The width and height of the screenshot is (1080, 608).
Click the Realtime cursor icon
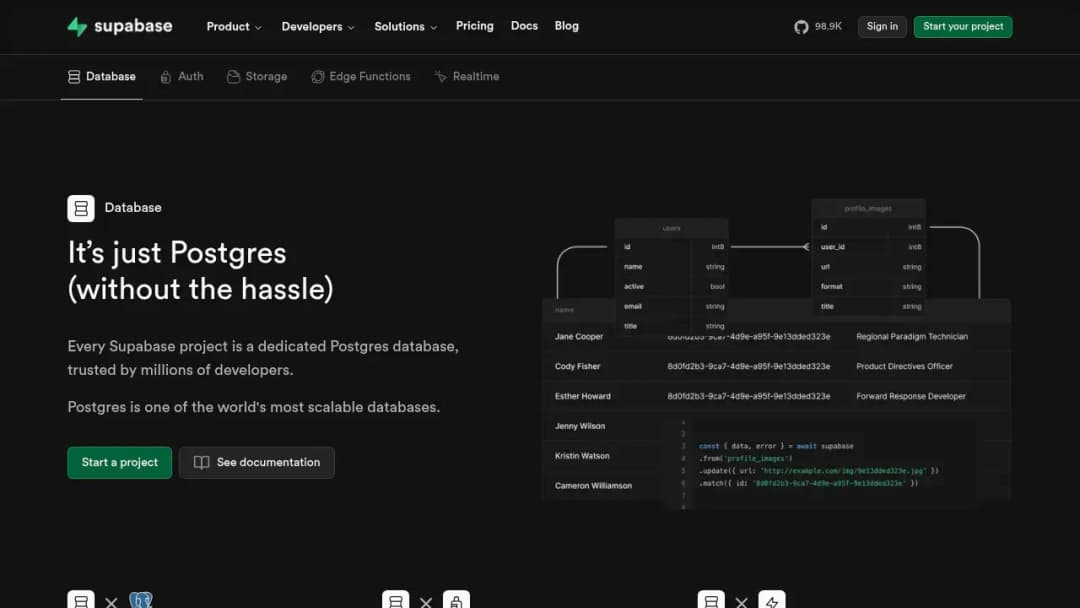coord(440,76)
